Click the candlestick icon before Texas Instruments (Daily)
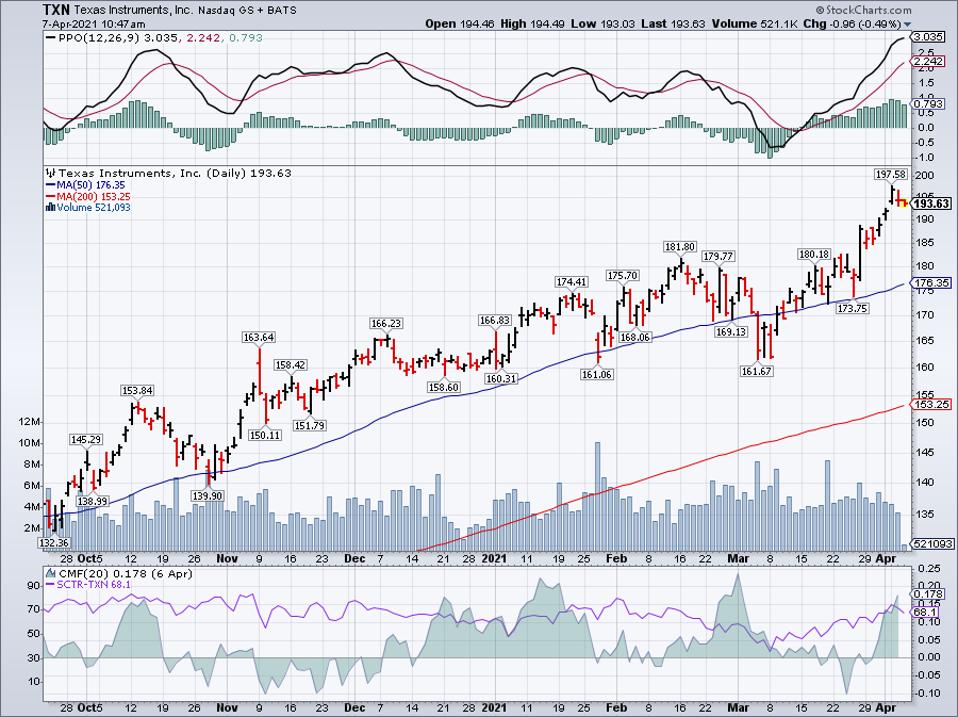This screenshot has width=958, height=717. [x=51, y=173]
